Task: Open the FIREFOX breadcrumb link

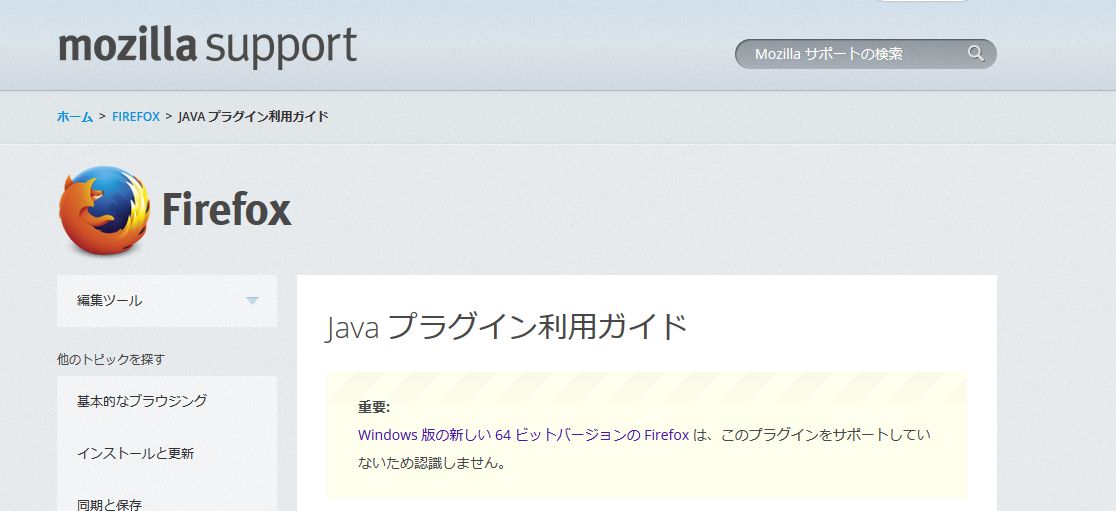Action: 136,117
